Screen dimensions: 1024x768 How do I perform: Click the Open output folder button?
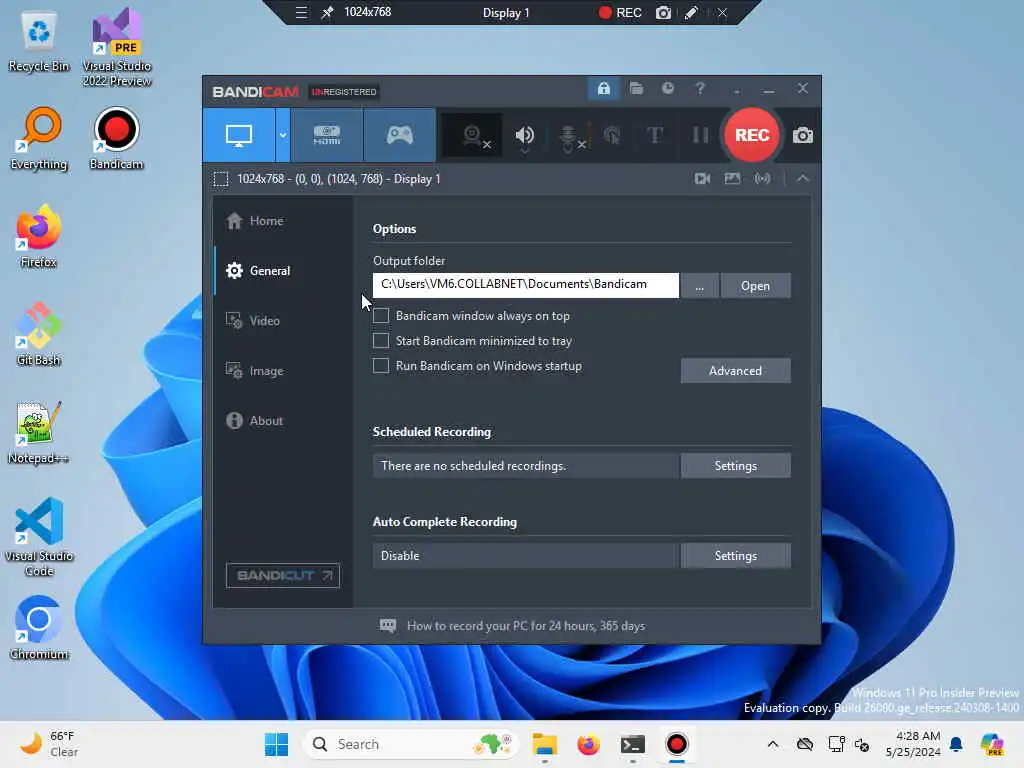[x=756, y=286]
